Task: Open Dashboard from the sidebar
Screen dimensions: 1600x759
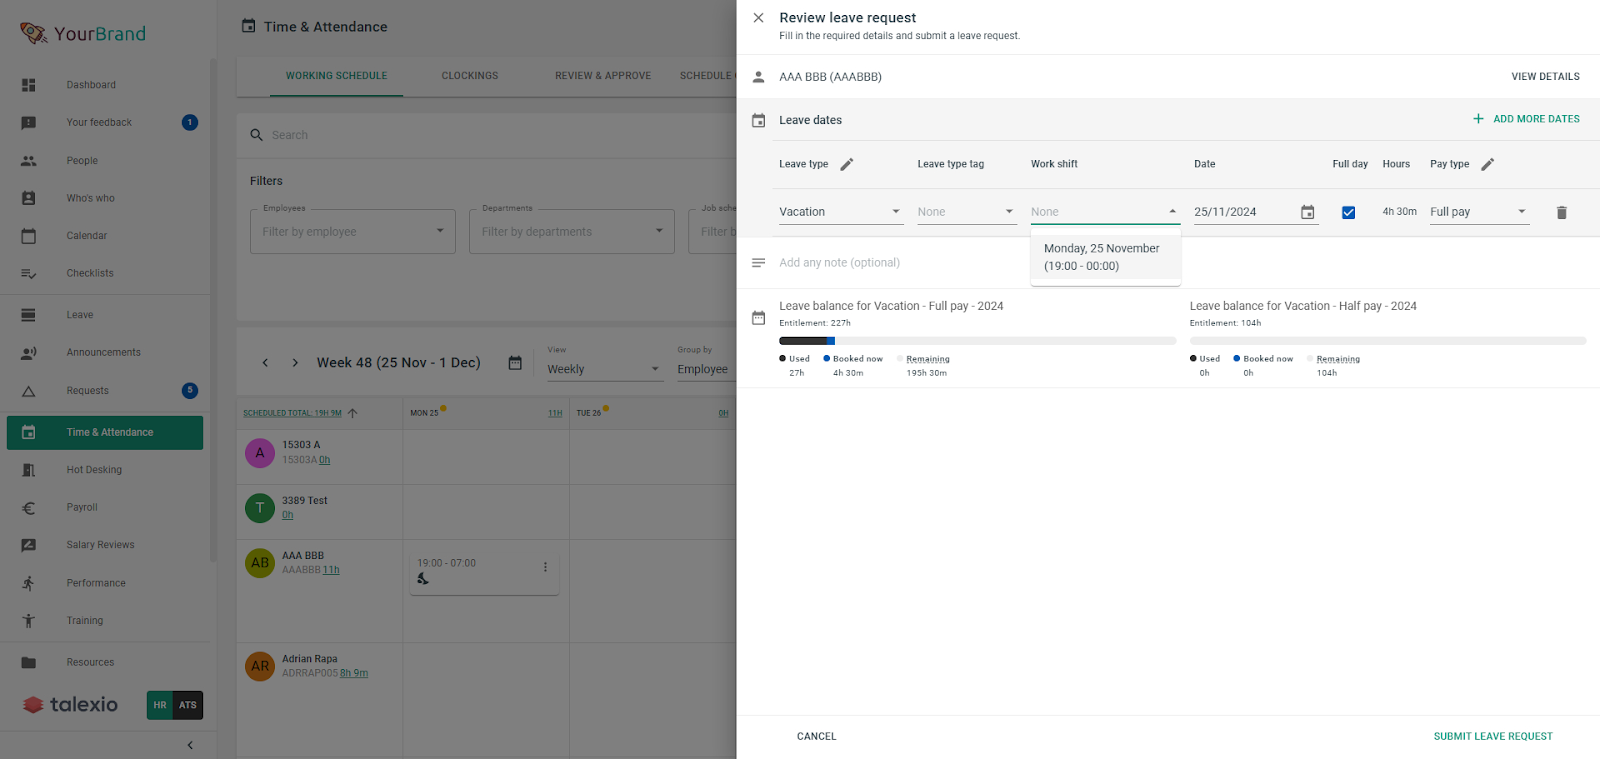Action: 91,85
